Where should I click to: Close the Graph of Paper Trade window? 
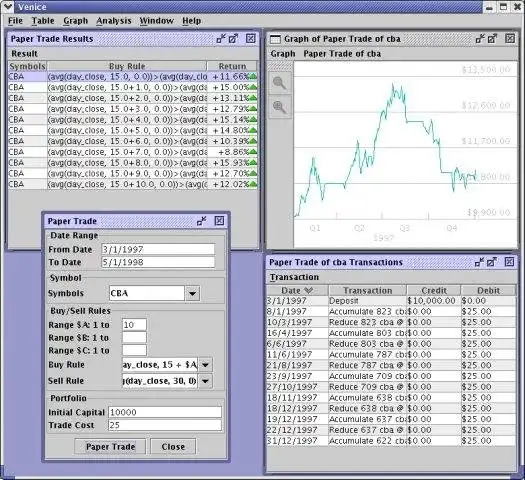[510, 38]
